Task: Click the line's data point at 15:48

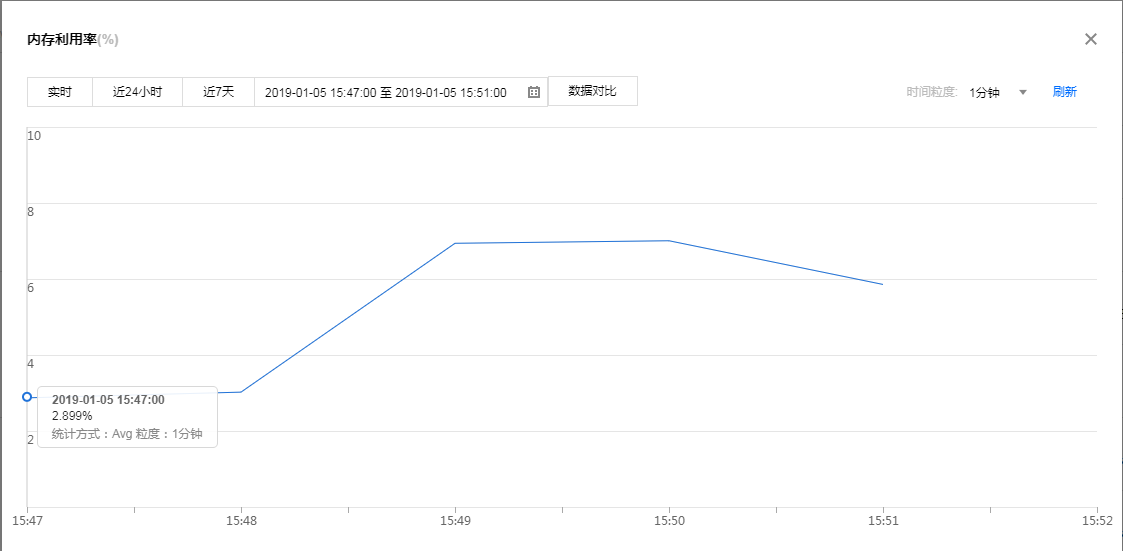Action: [241, 392]
